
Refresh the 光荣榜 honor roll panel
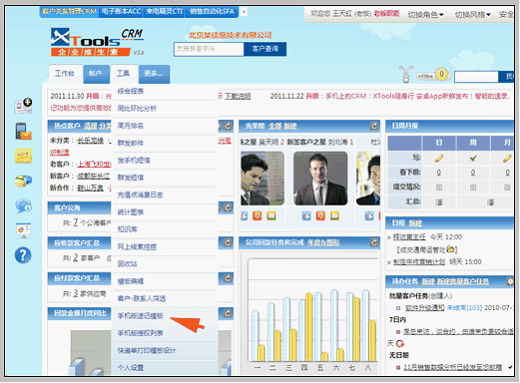374,126
